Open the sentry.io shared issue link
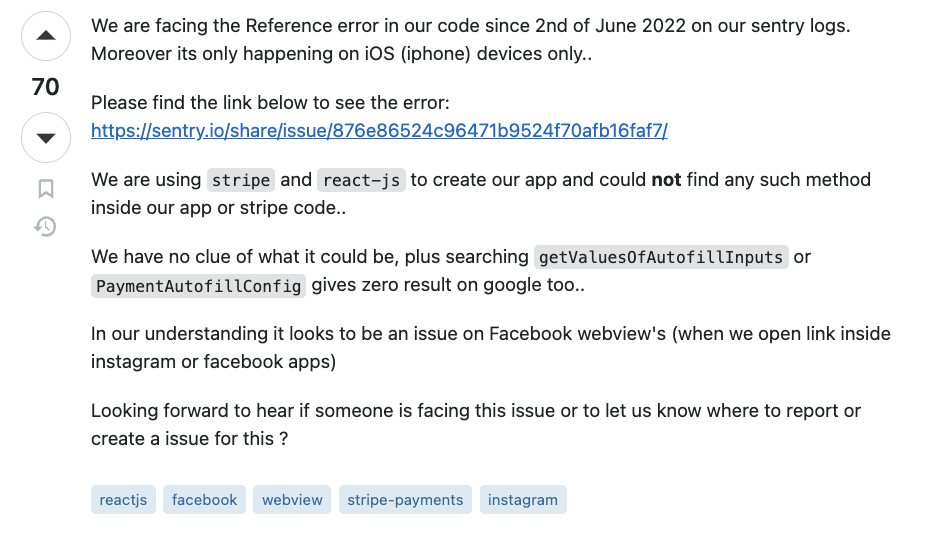The width and height of the screenshot is (929, 534). (379, 130)
